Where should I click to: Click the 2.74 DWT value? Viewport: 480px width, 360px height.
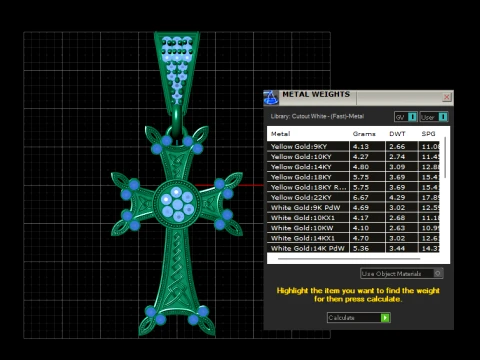(x=397, y=157)
